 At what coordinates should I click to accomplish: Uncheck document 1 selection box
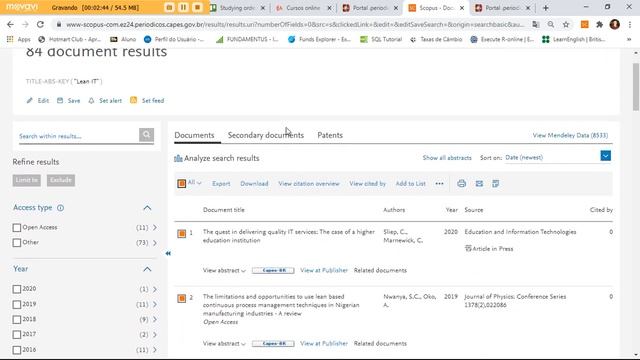pyautogui.click(x=182, y=233)
